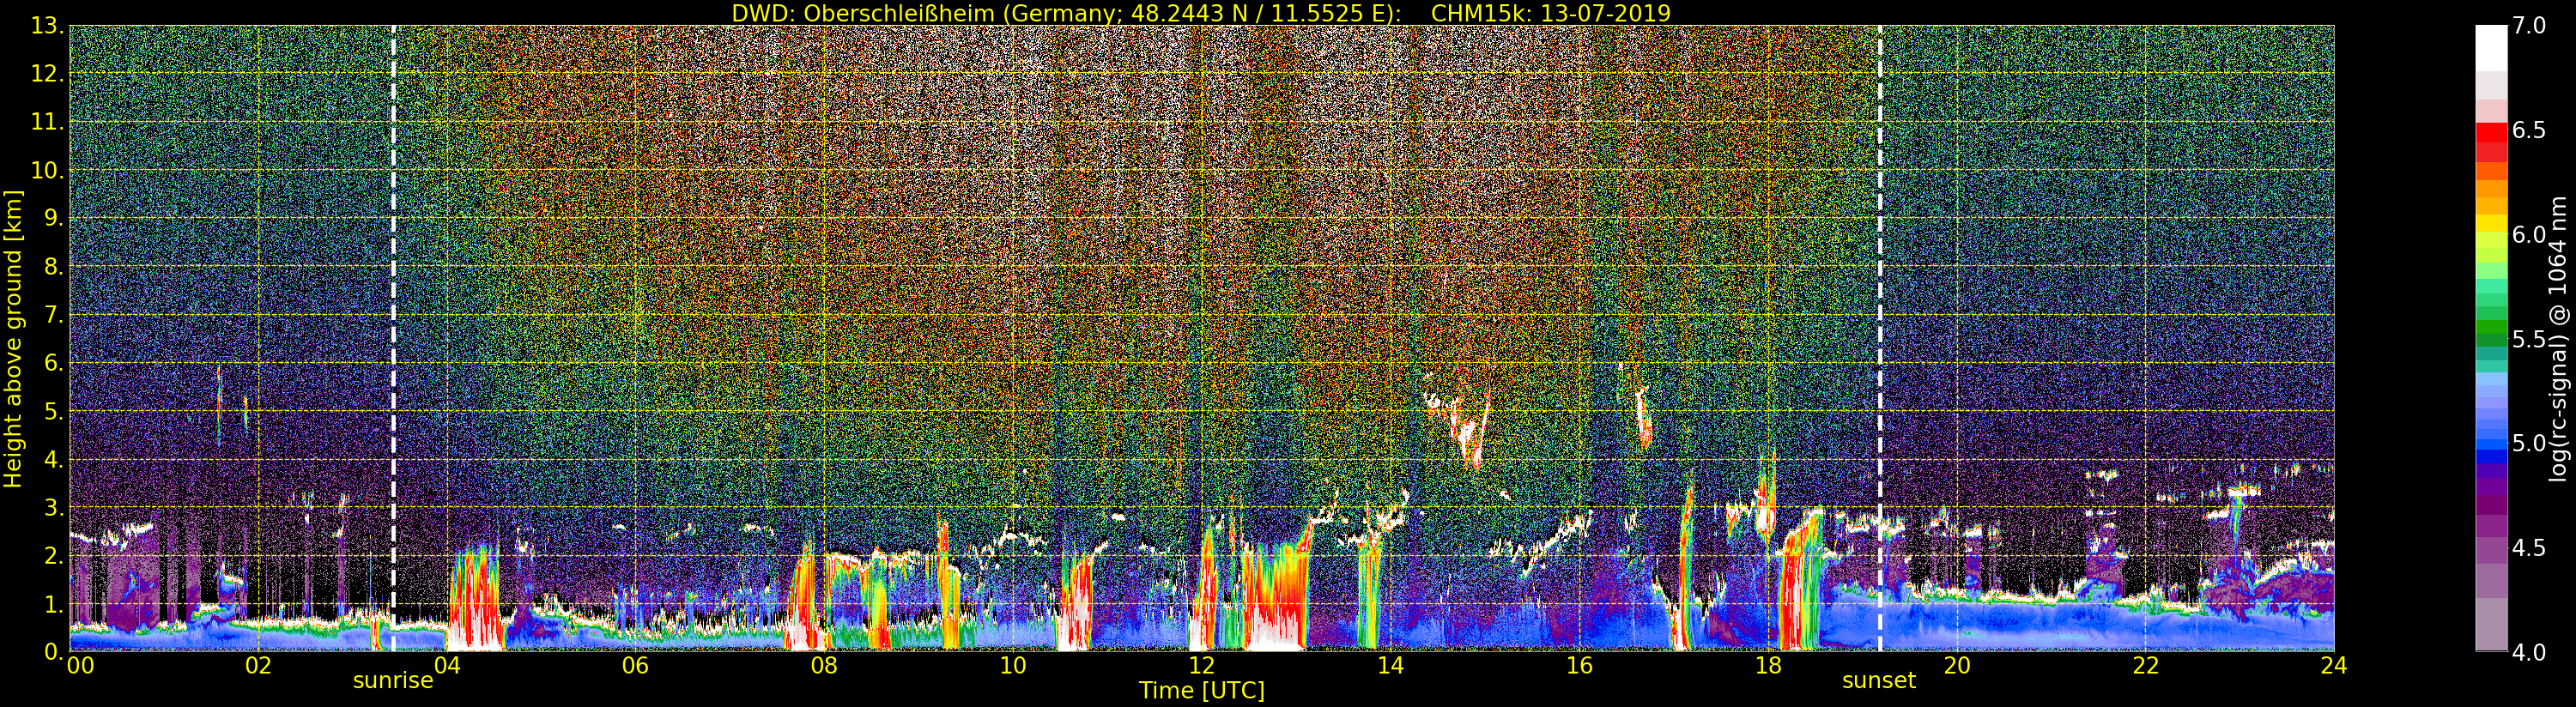Select the white dashed sunset line

click(1880, 300)
